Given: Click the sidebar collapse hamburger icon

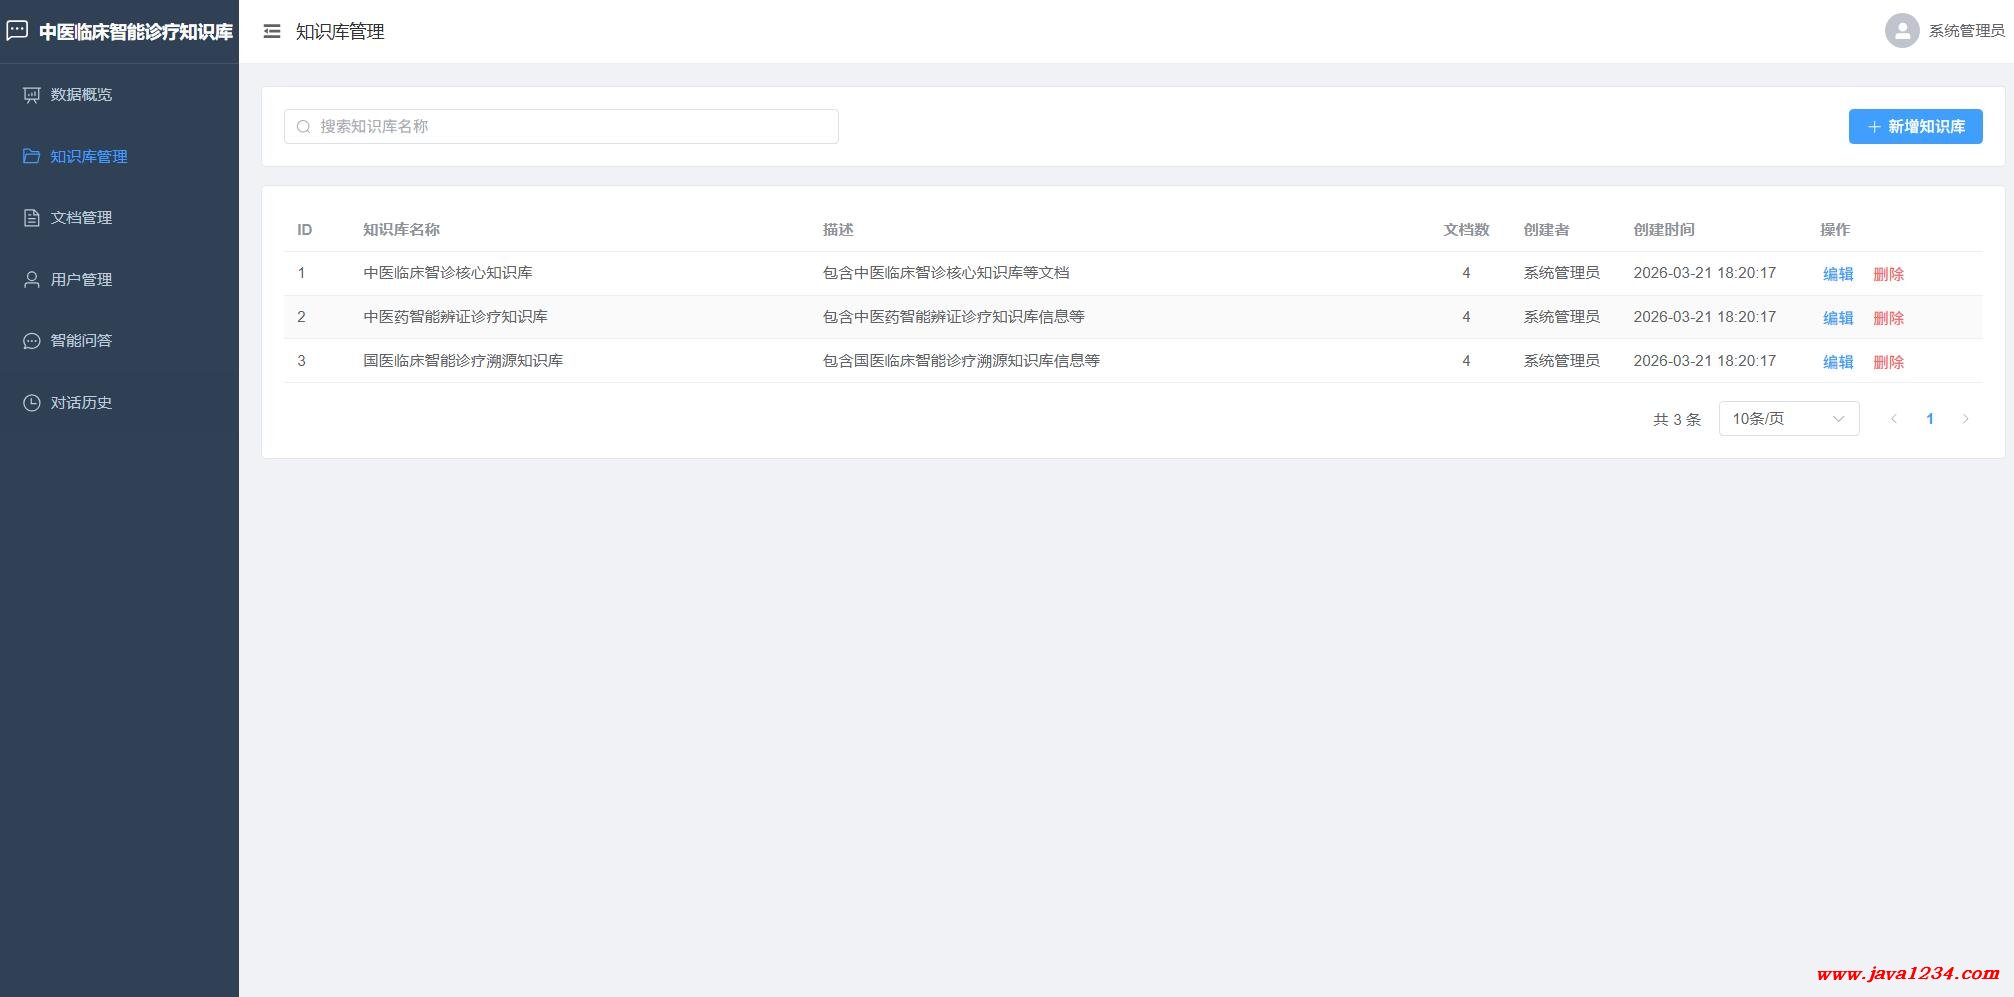Looking at the screenshot, I should [271, 32].
